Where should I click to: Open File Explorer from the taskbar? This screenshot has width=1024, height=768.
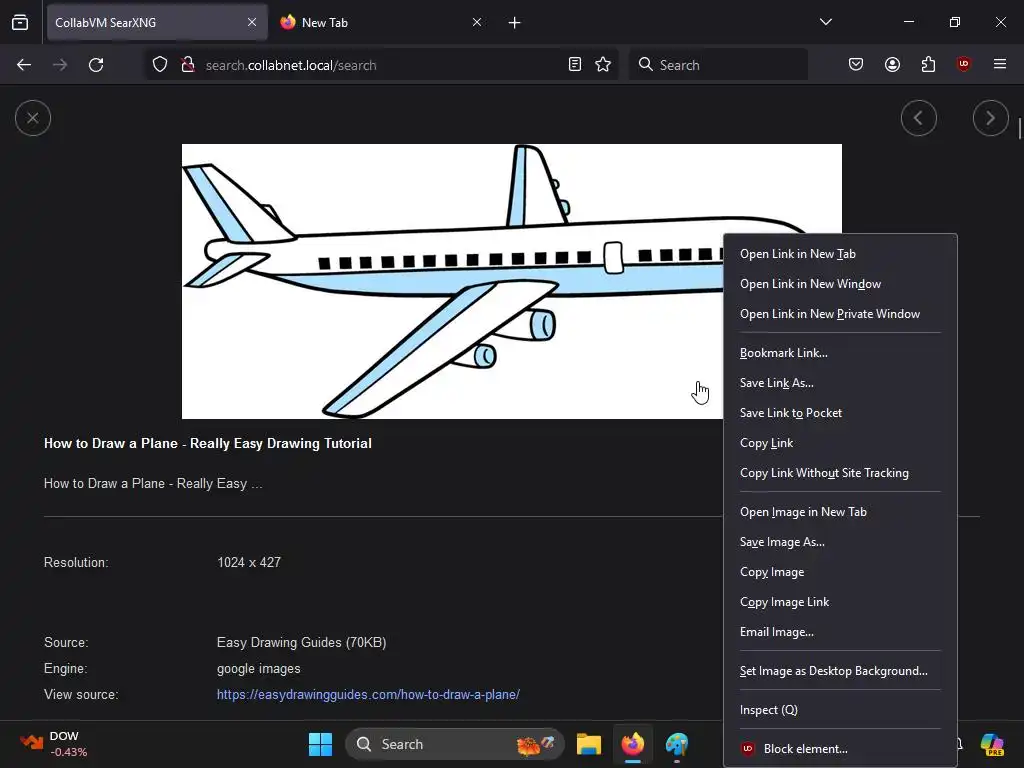click(x=588, y=744)
